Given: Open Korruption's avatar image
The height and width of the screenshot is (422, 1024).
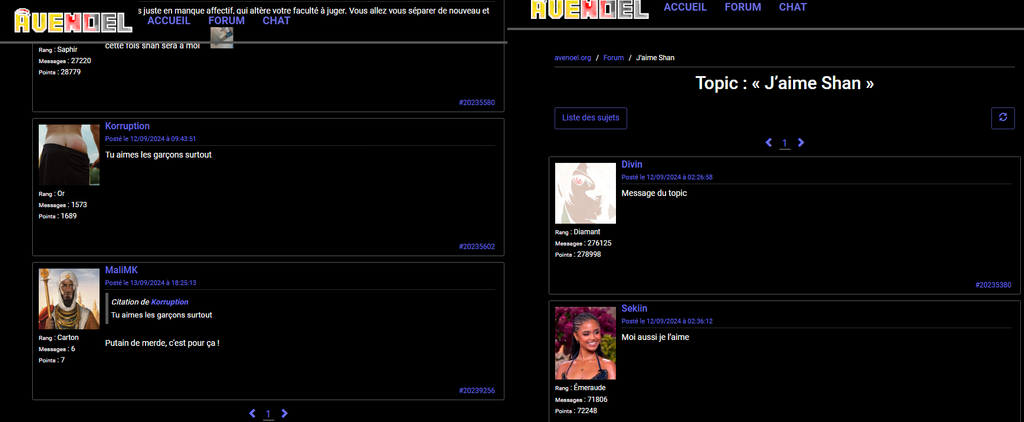Looking at the screenshot, I should (69, 154).
